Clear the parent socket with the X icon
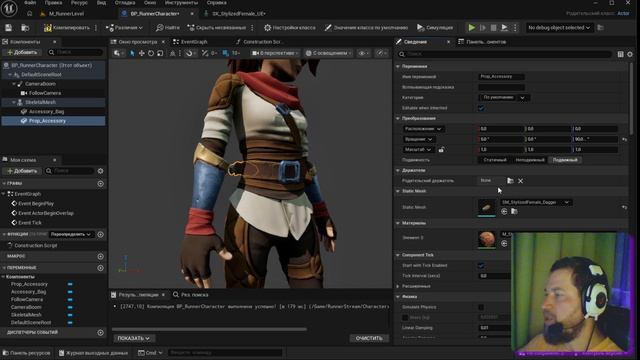640x360 pixels. click(520, 181)
